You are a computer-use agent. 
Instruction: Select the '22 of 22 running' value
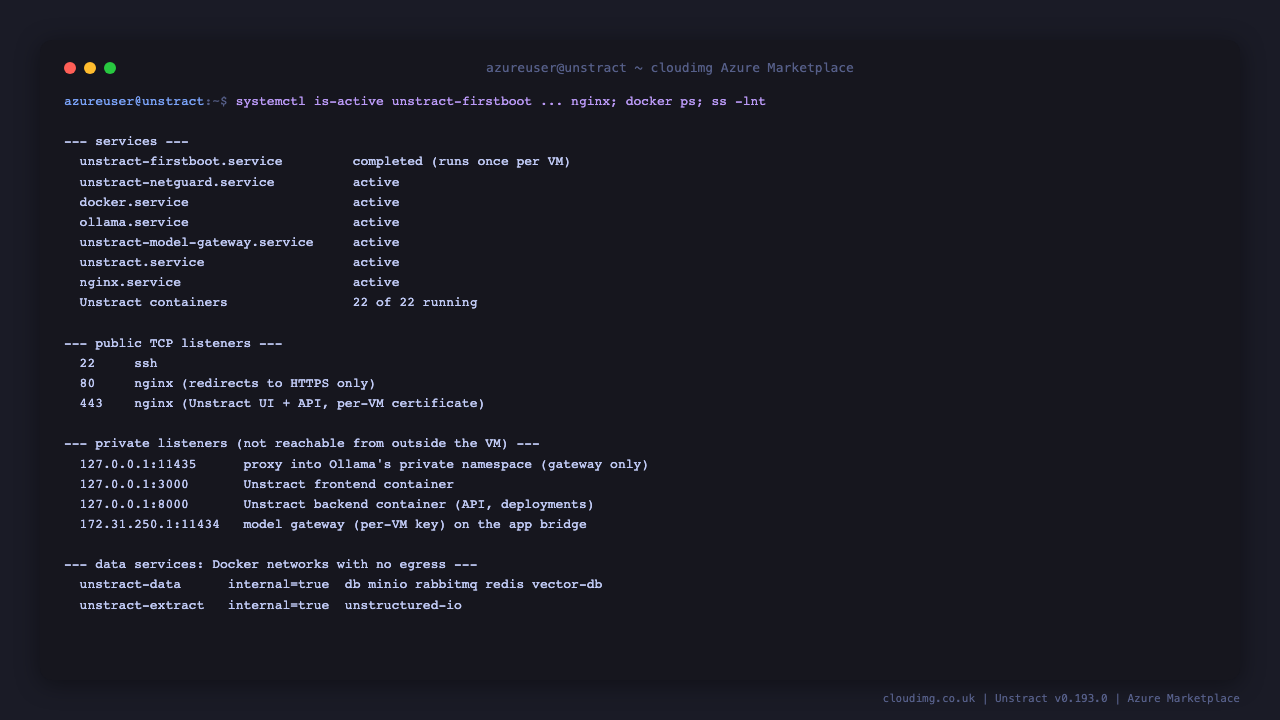(415, 302)
